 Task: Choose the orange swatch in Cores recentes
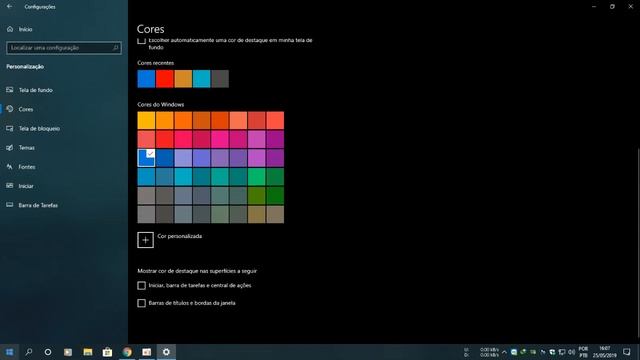pos(183,79)
